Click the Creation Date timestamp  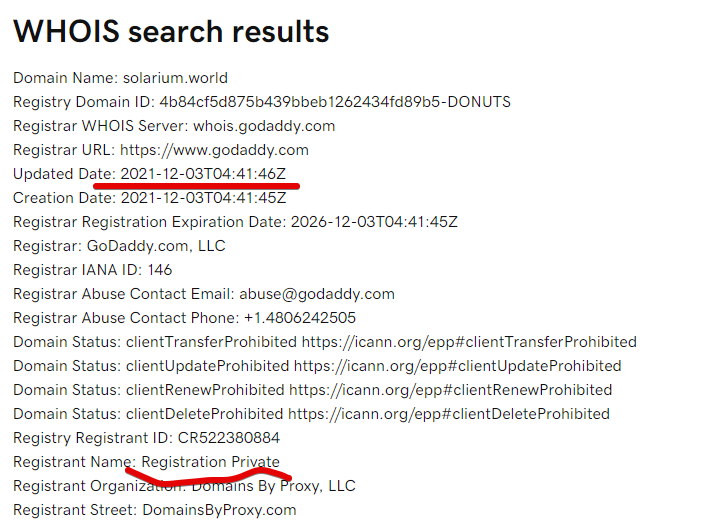pos(204,198)
